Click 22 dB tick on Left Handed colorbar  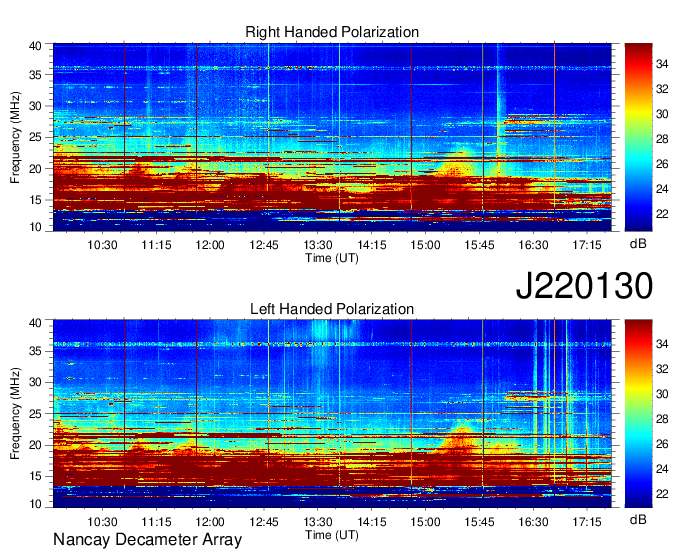point(662,494)
